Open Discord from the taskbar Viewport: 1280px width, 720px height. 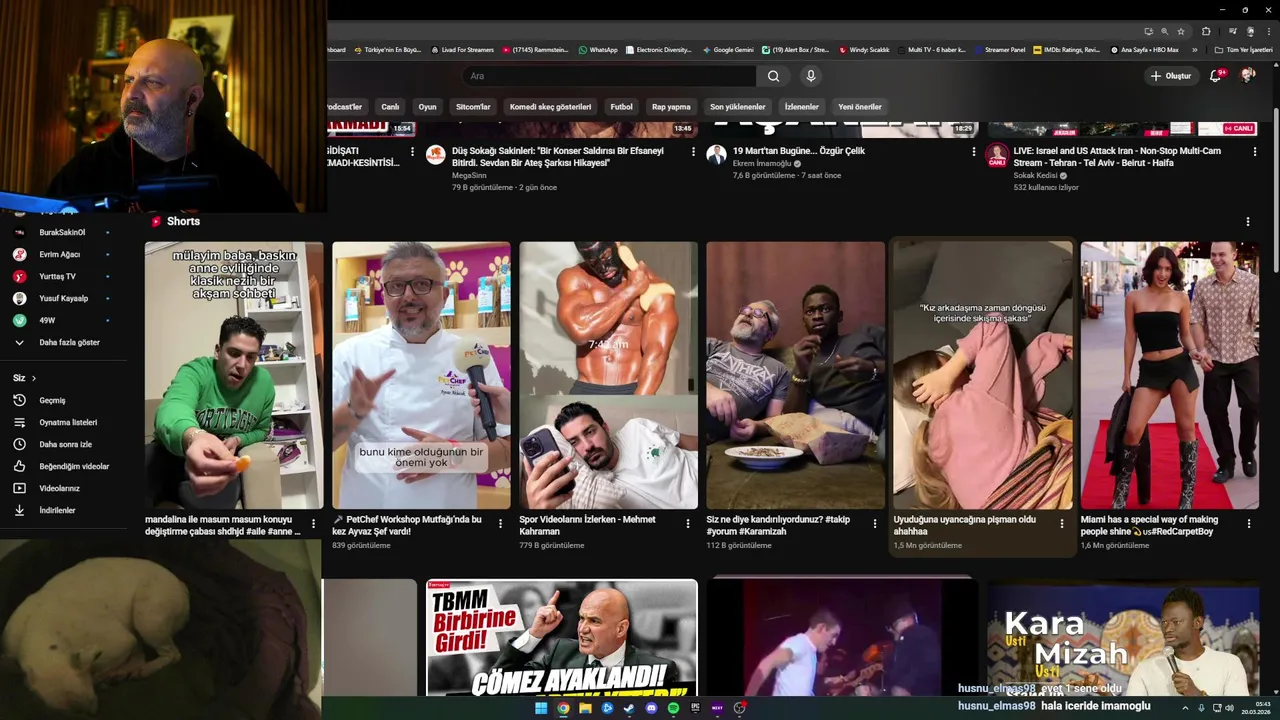[651, 708]
